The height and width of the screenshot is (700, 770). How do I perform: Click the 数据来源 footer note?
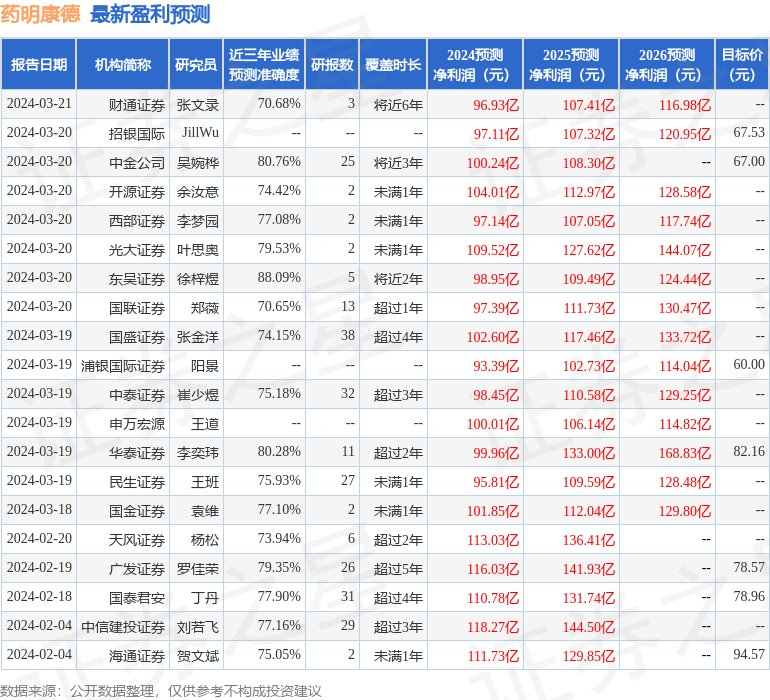click(x=161, y=691)
